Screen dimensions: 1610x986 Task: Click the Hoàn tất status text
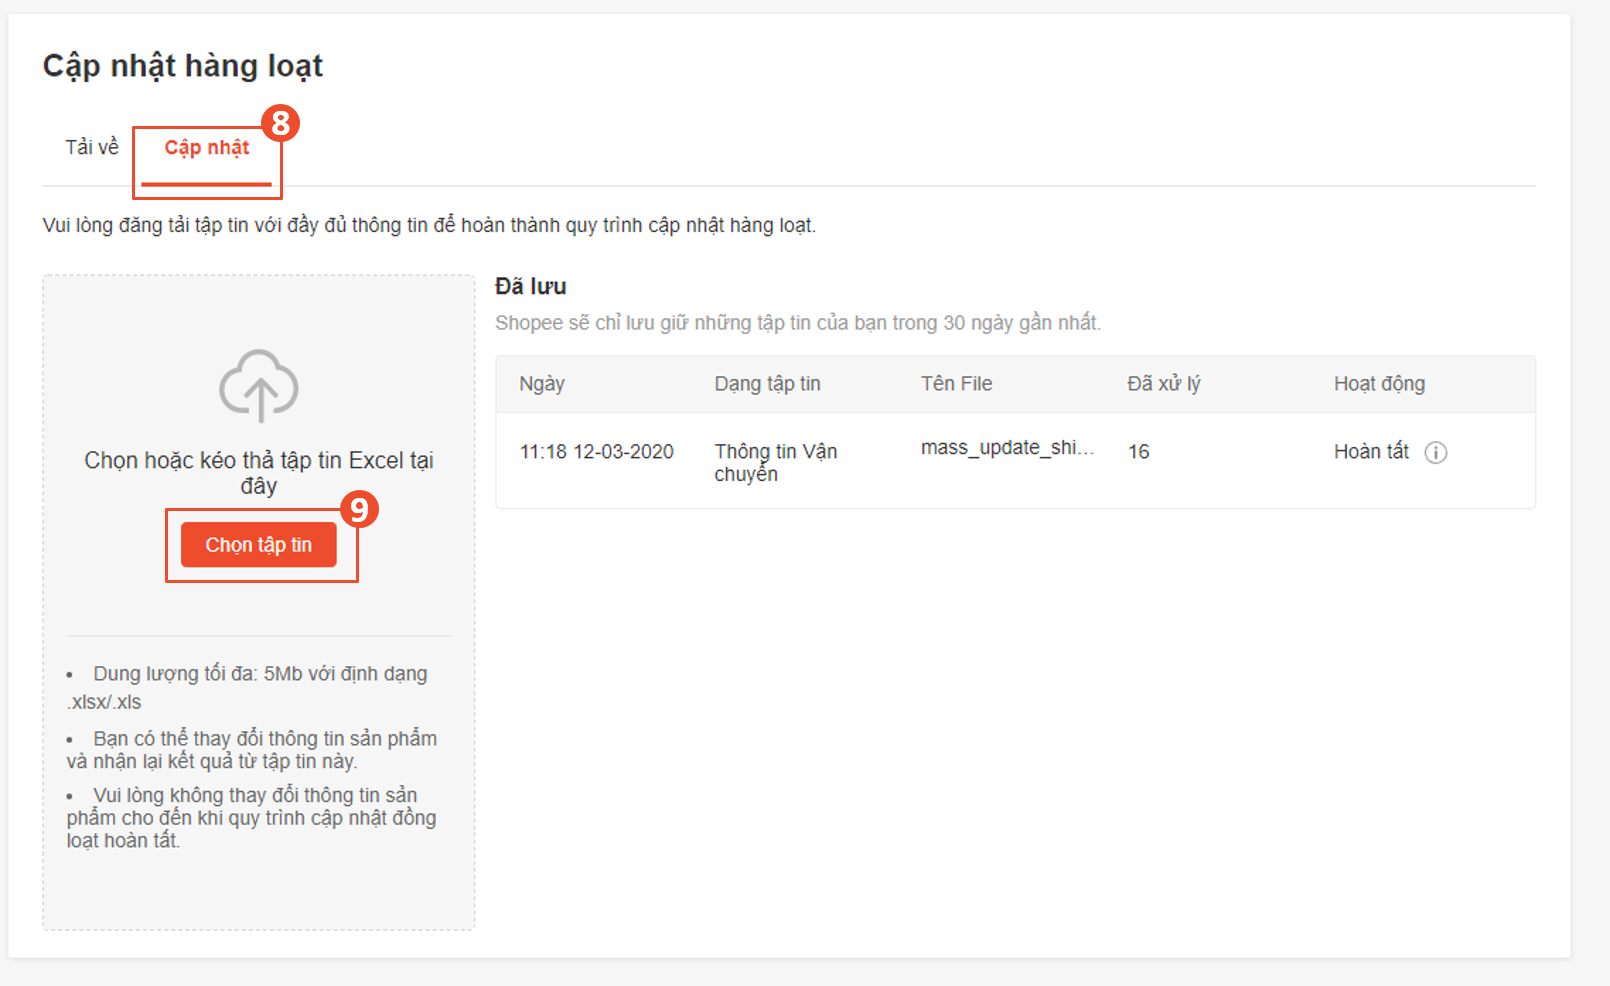pos(1371,451)
